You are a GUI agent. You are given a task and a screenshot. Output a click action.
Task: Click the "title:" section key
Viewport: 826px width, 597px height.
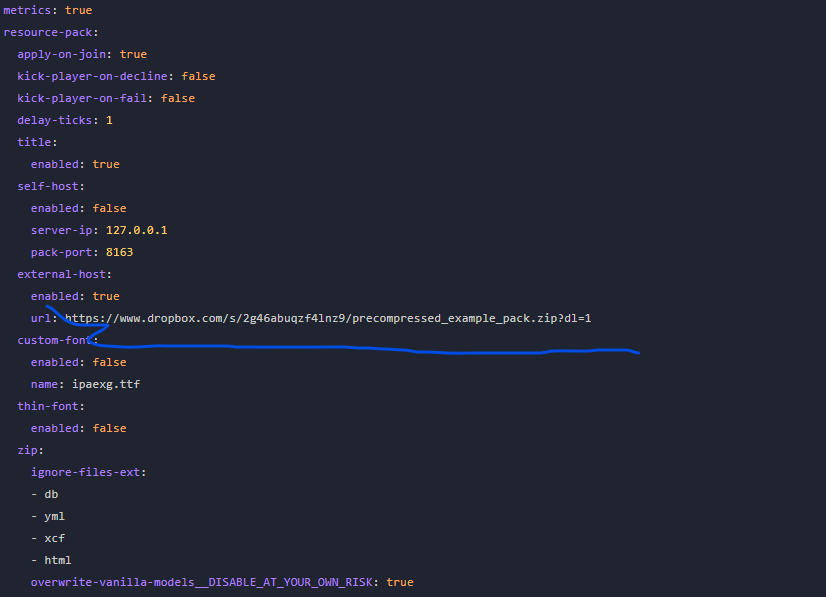click(x=37, y=142)
